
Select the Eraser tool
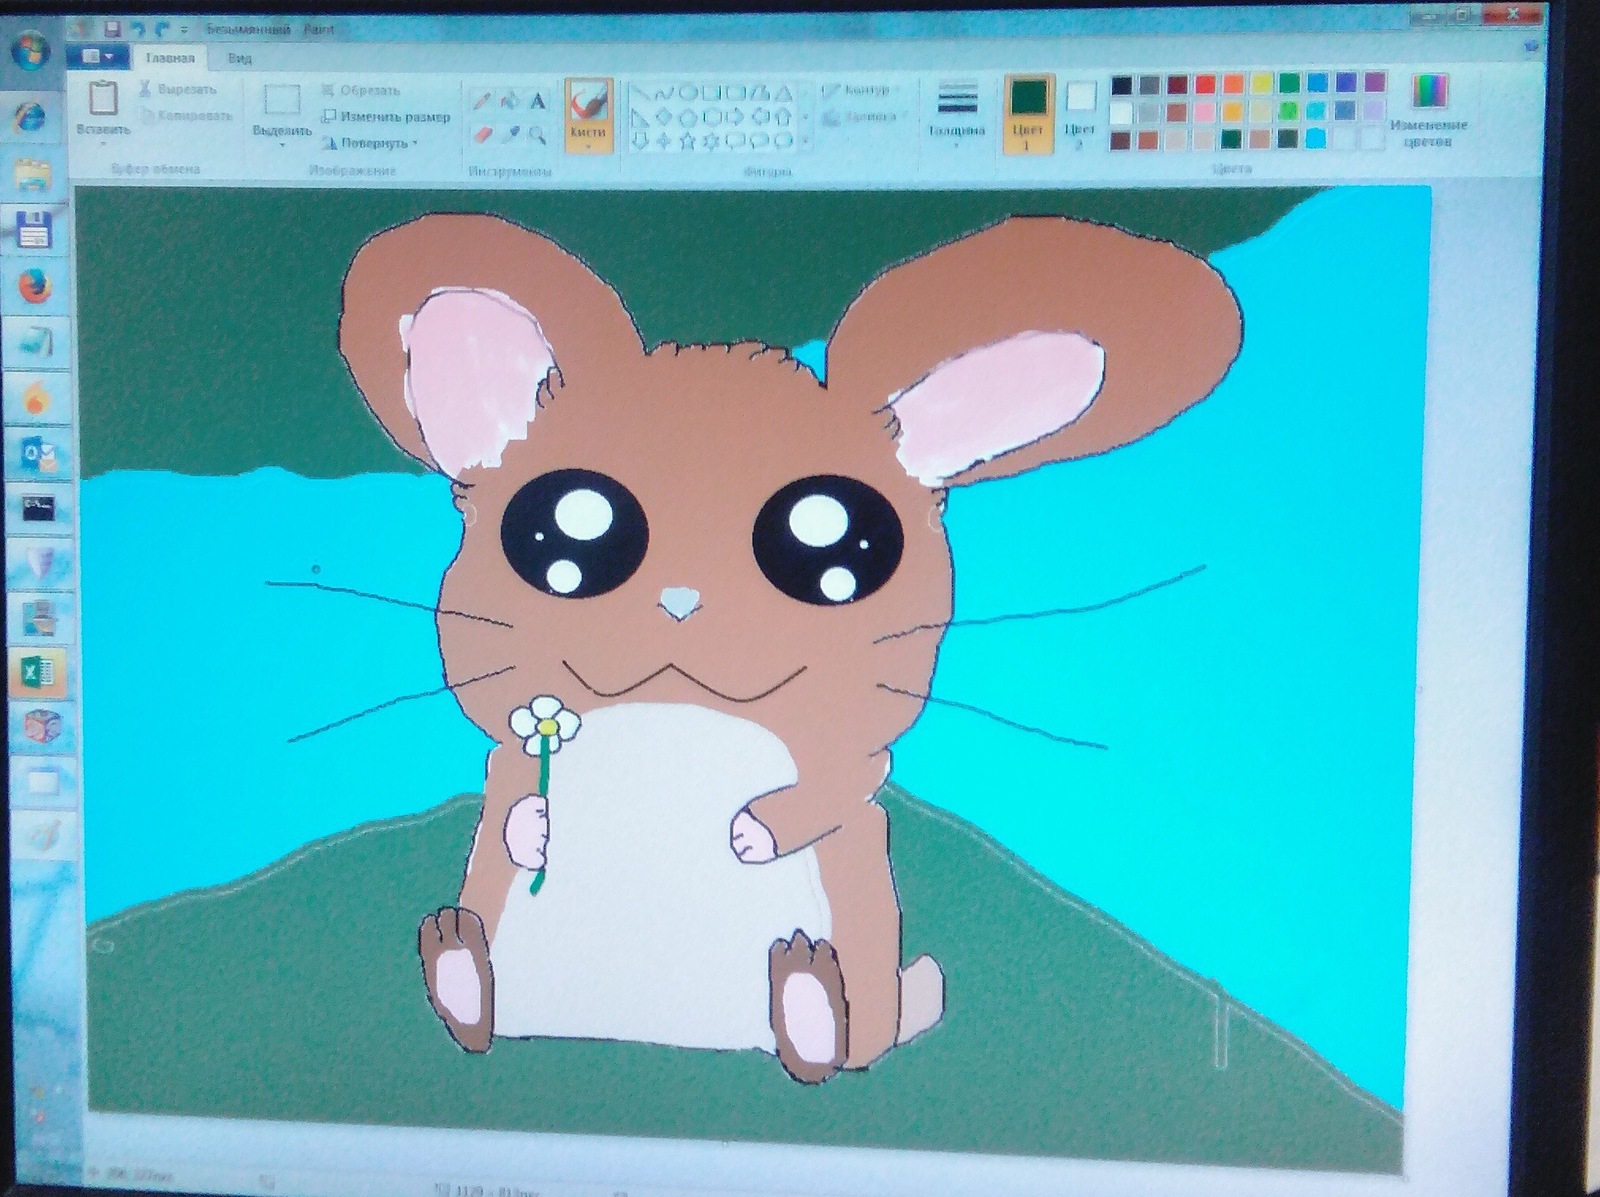coord(483,134)
